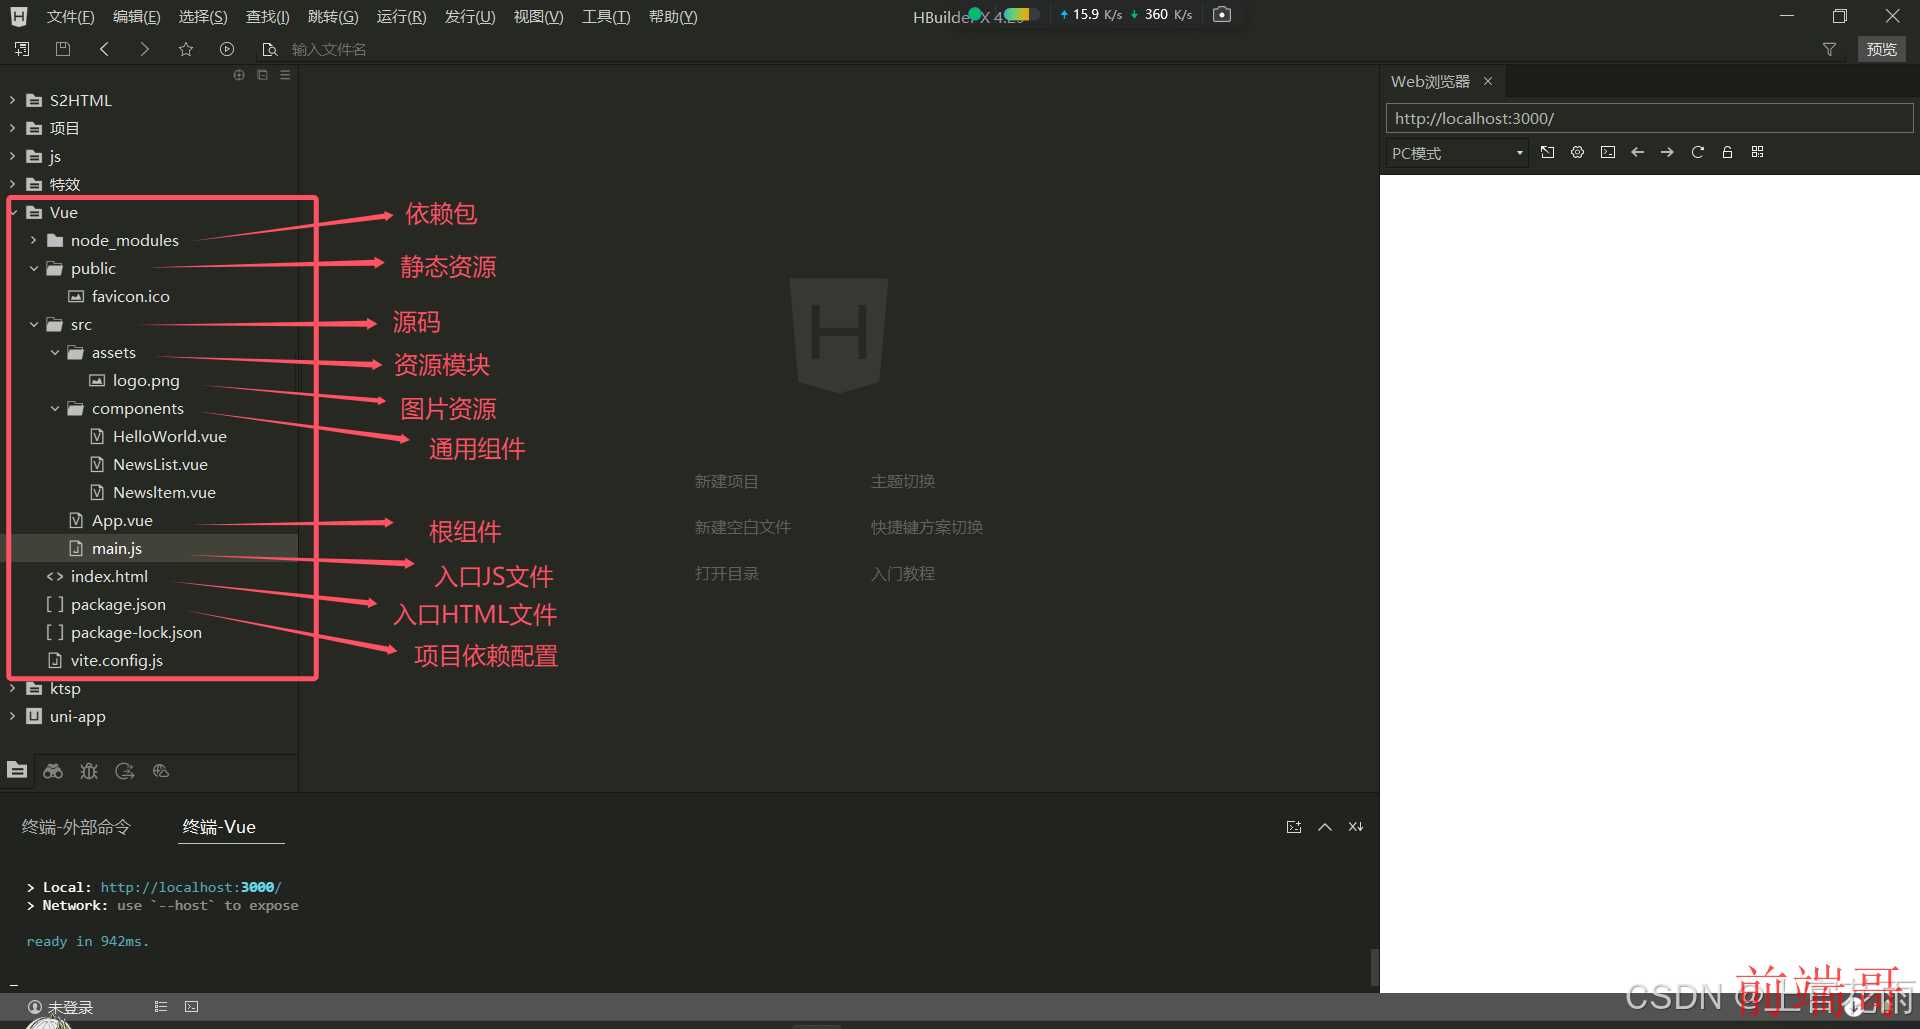Click 新建项目 on welcome page
The image size is (1920, 1029).
click(727, 481)
